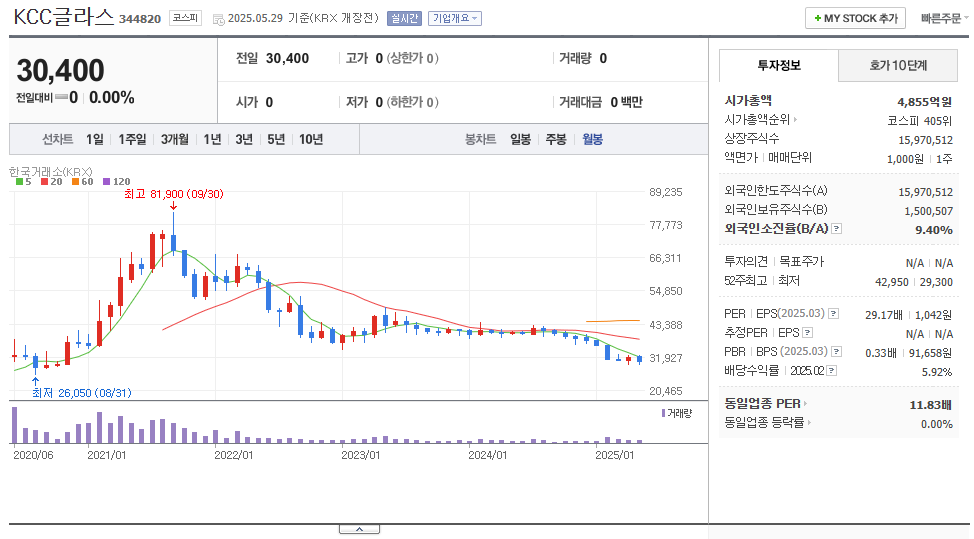Open 시가총액순위 arrow link
The height and width of the screenshot is (539, 974).
pos(760,119)
